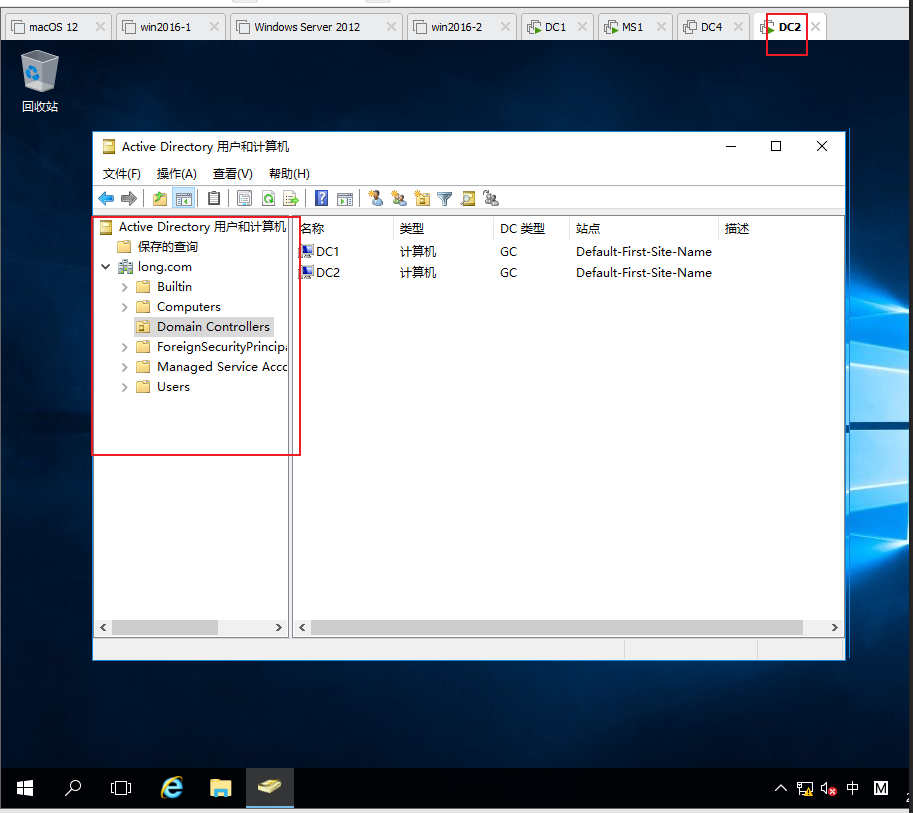Create a new organizational unit with the toolbar icon
Image resolution: width=913 pixels, height=813 pixels.
click(x=422, y=199)
